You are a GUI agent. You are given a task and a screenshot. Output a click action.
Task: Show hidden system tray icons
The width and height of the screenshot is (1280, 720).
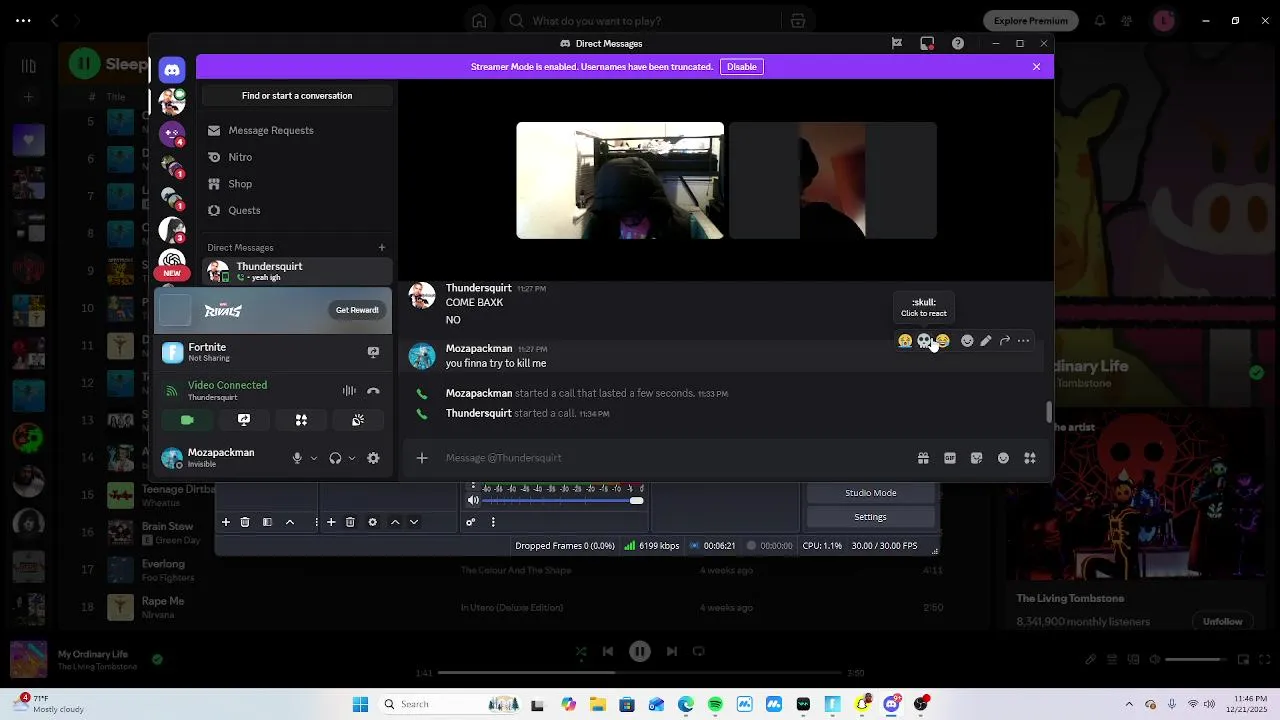(x=1129, y=704)
